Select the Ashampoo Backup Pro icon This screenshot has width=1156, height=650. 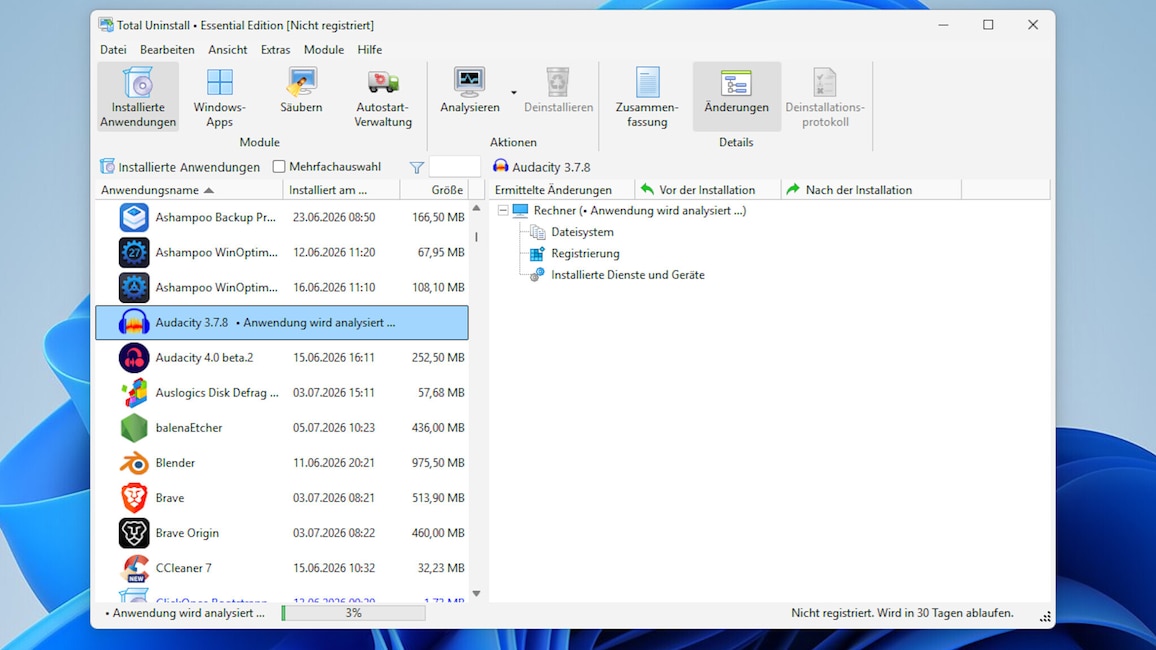point(133,217)
